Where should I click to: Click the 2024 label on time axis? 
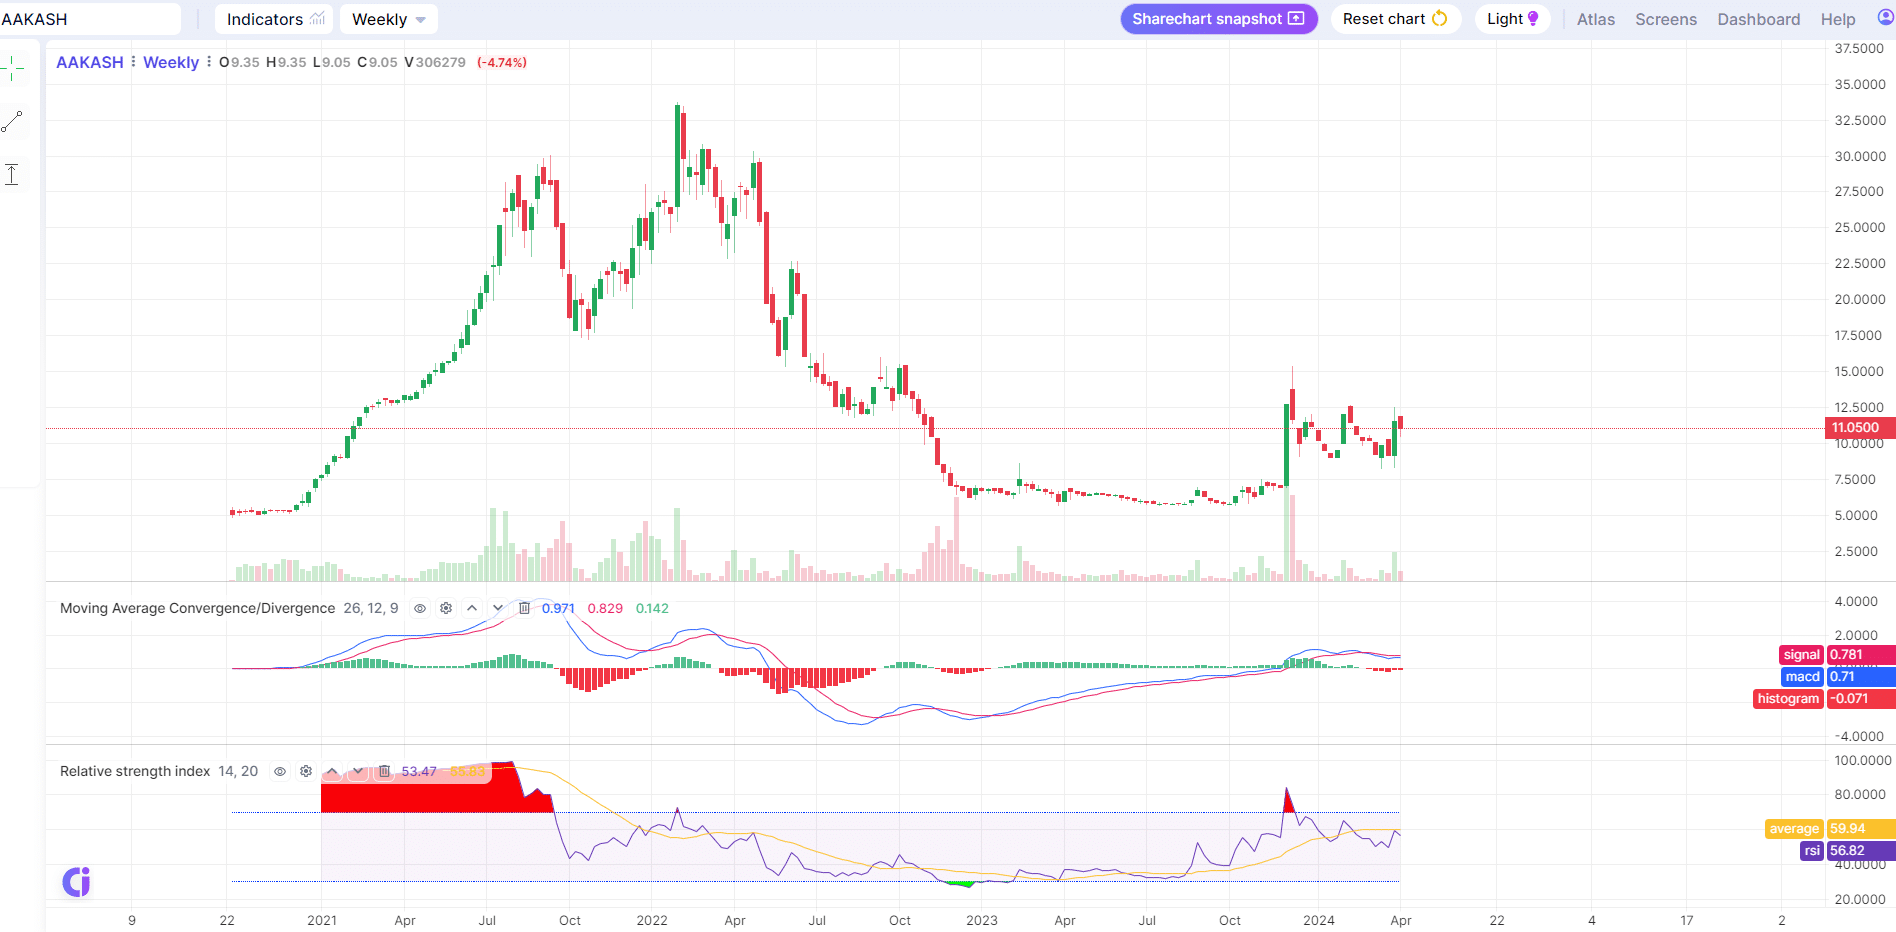coord(1319,920)
